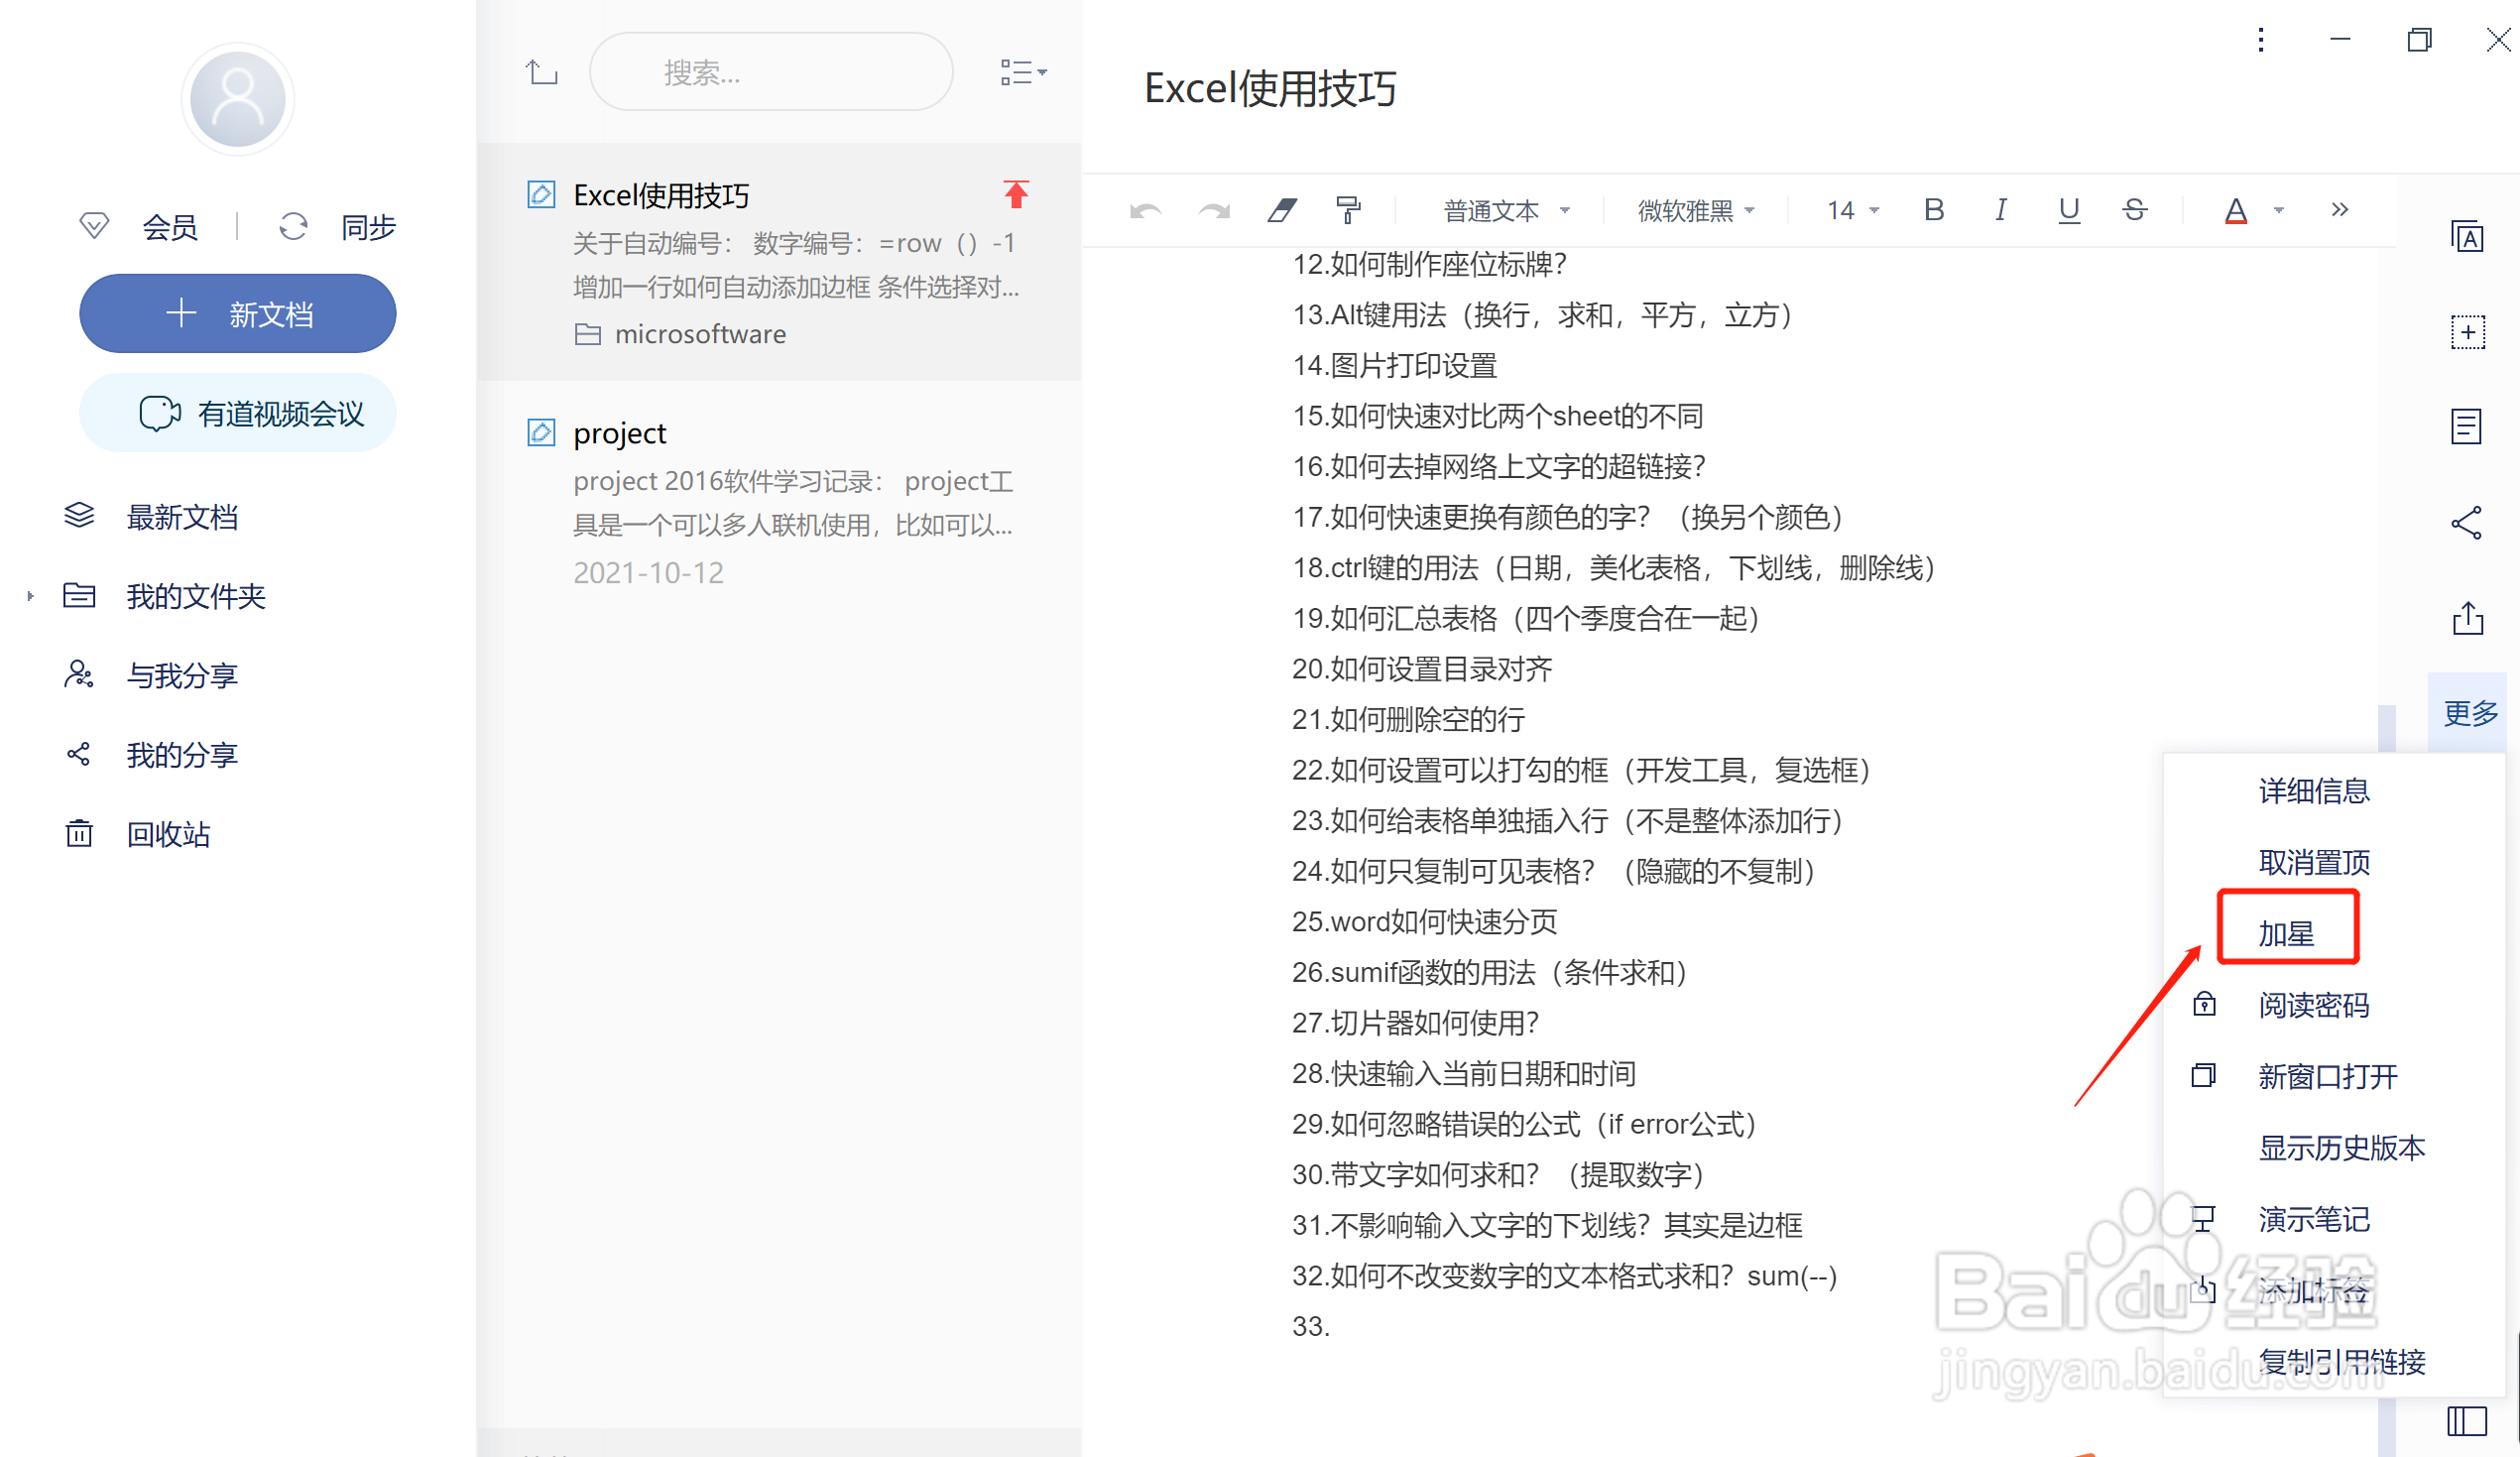2520x1457 pixels.
Task: Toggle strikethrough formatting
Action: pyautogui.click(x=2134, y=209)
